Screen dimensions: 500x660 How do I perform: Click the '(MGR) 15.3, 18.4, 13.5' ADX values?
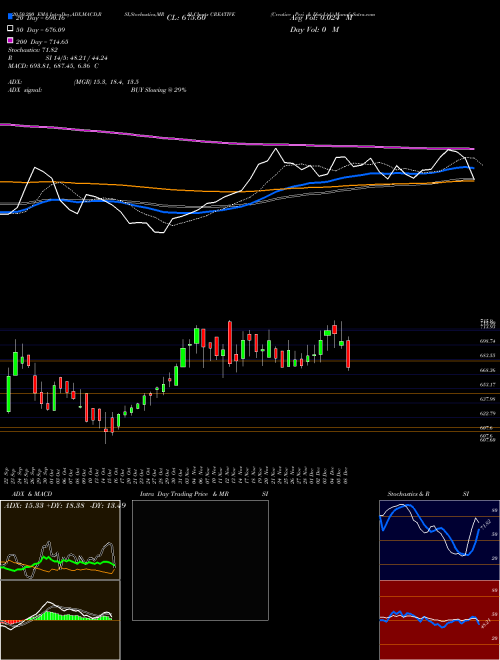(x=106, y=82)
